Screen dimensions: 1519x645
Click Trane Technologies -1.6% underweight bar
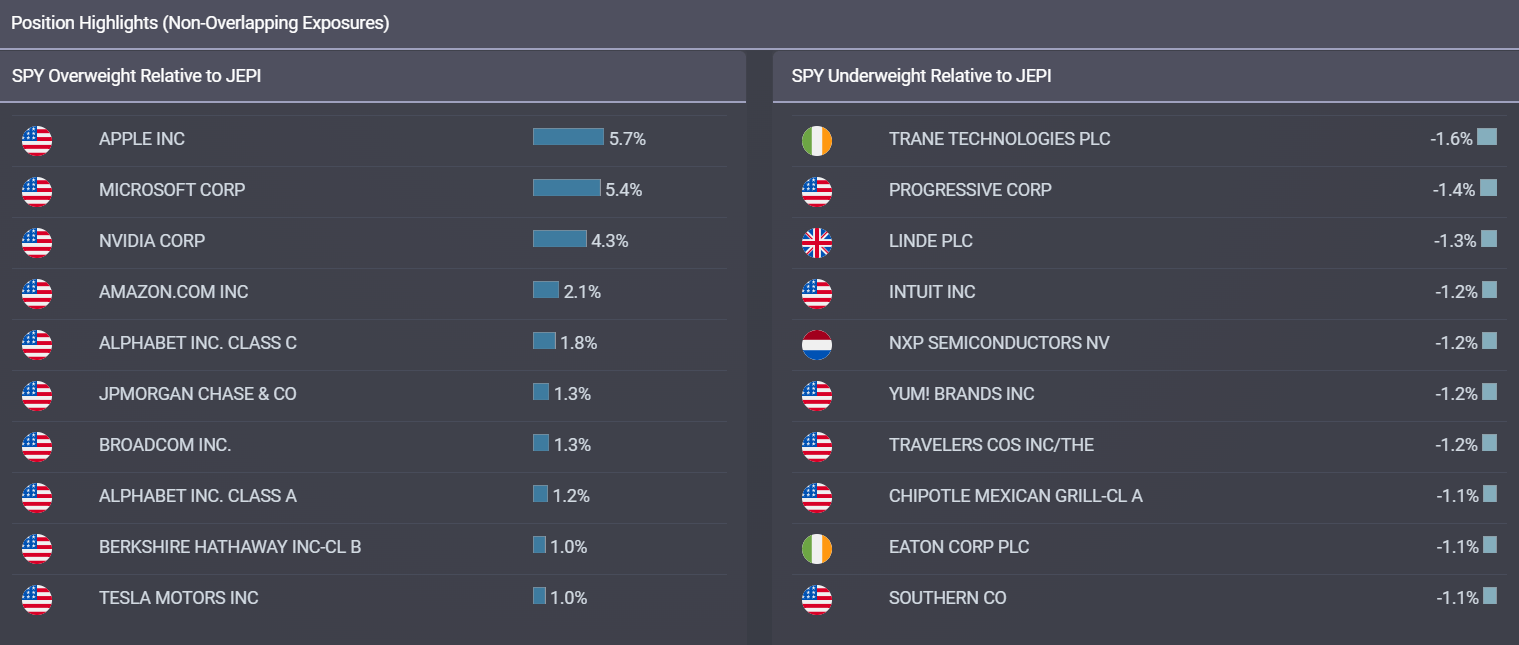tap(1487, 137)
